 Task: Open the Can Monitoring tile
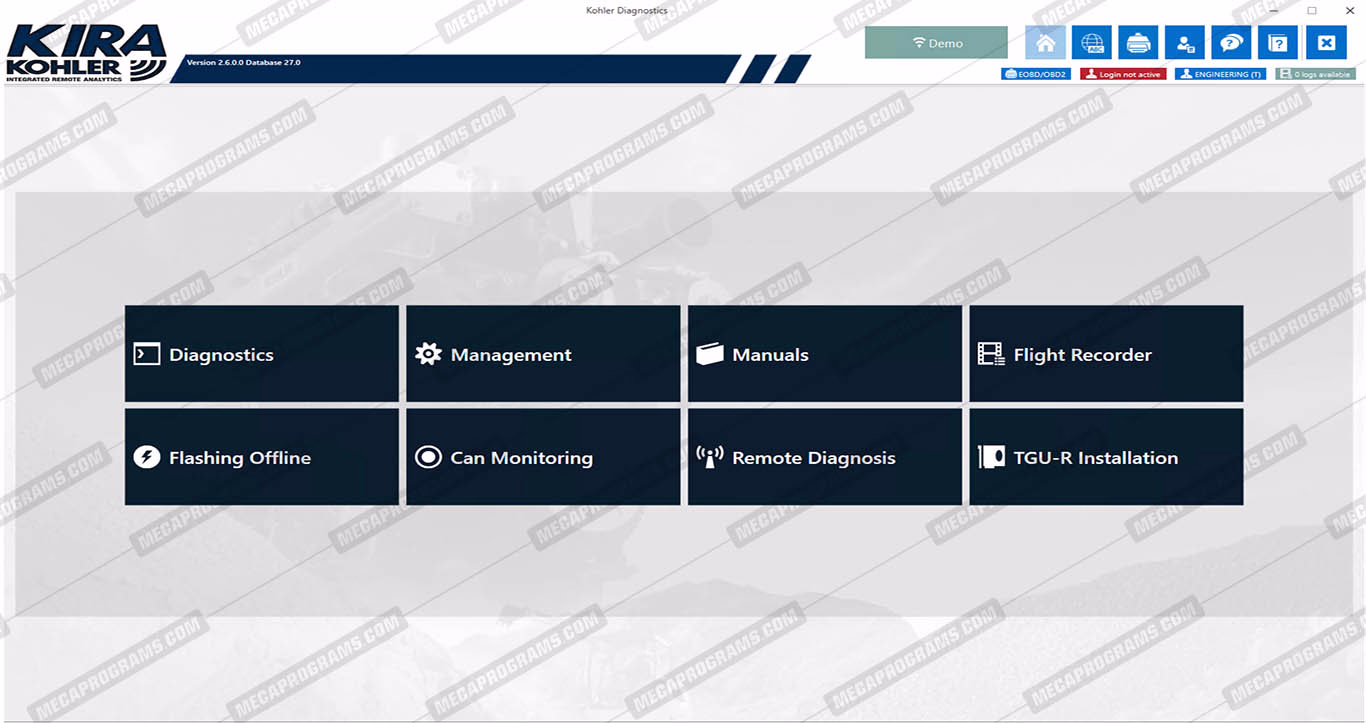[x=543, y=457]
